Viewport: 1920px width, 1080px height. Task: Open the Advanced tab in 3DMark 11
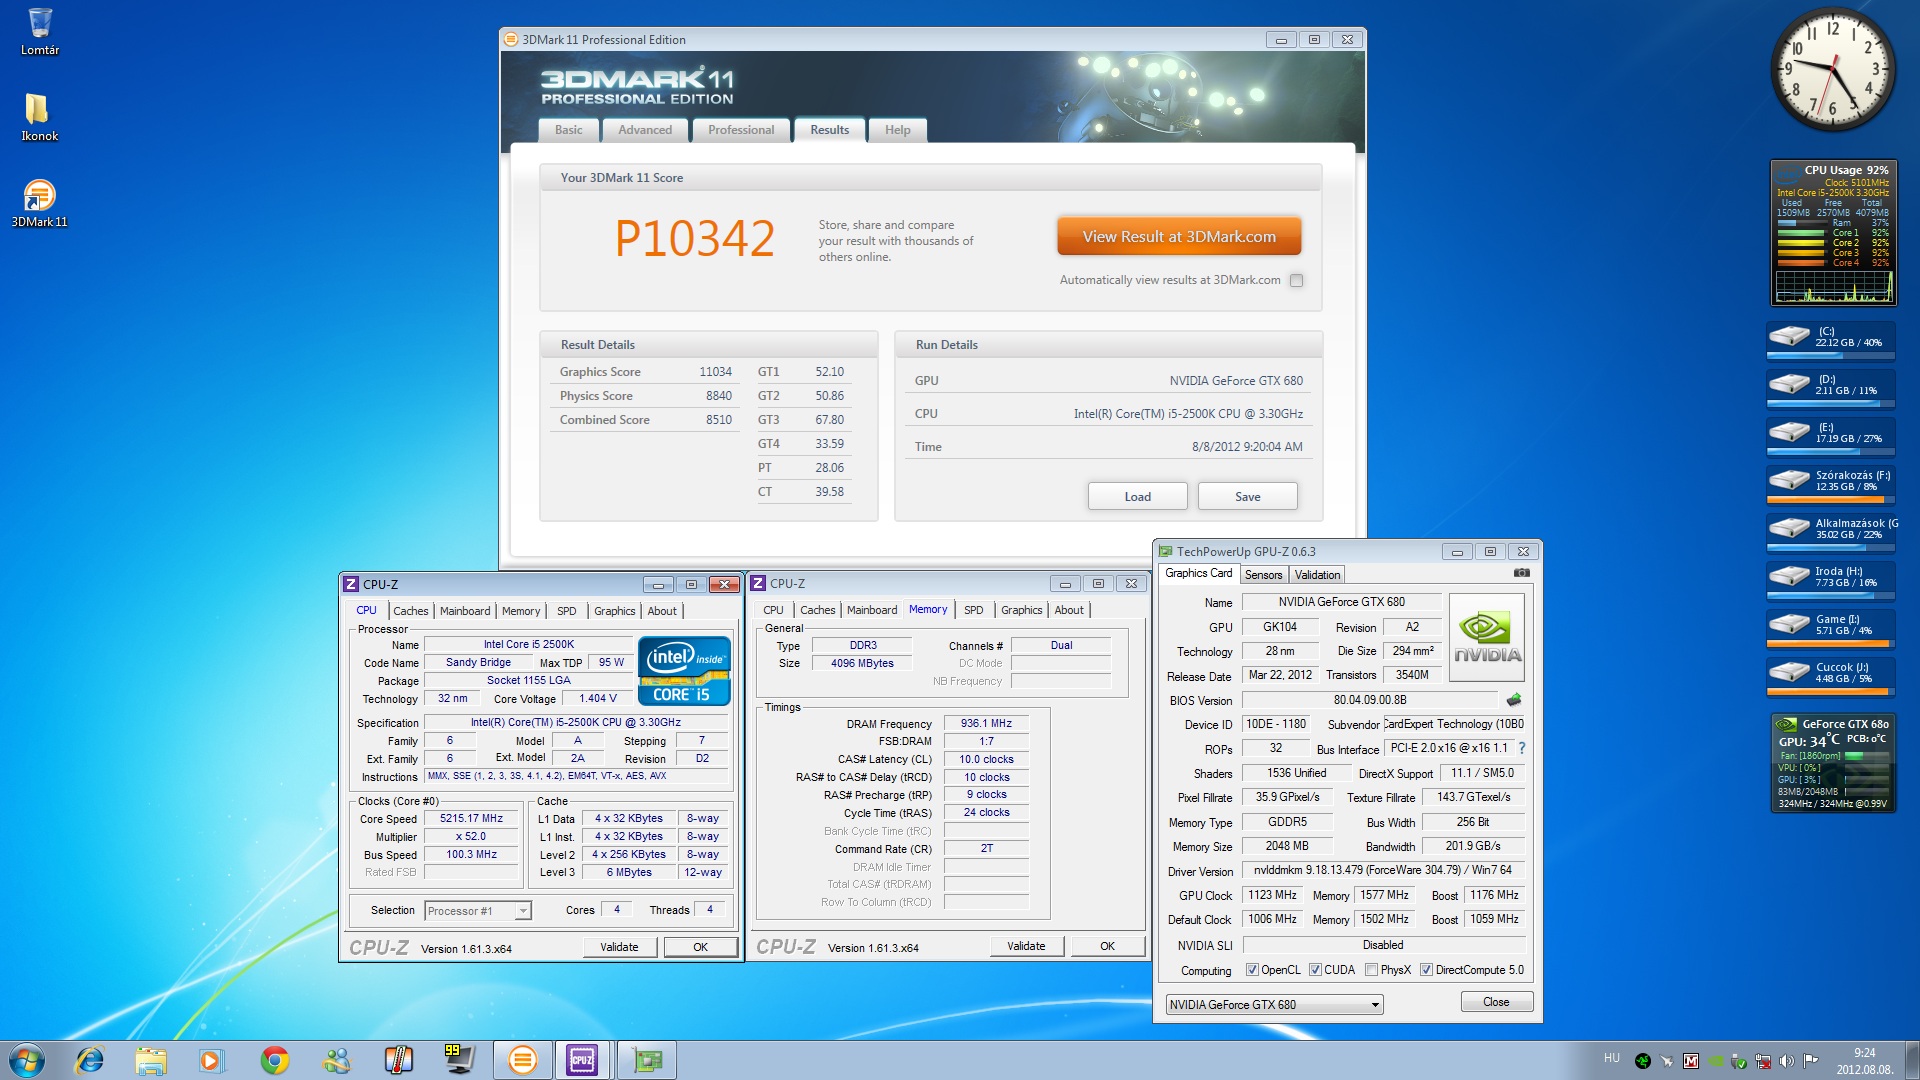645,130
